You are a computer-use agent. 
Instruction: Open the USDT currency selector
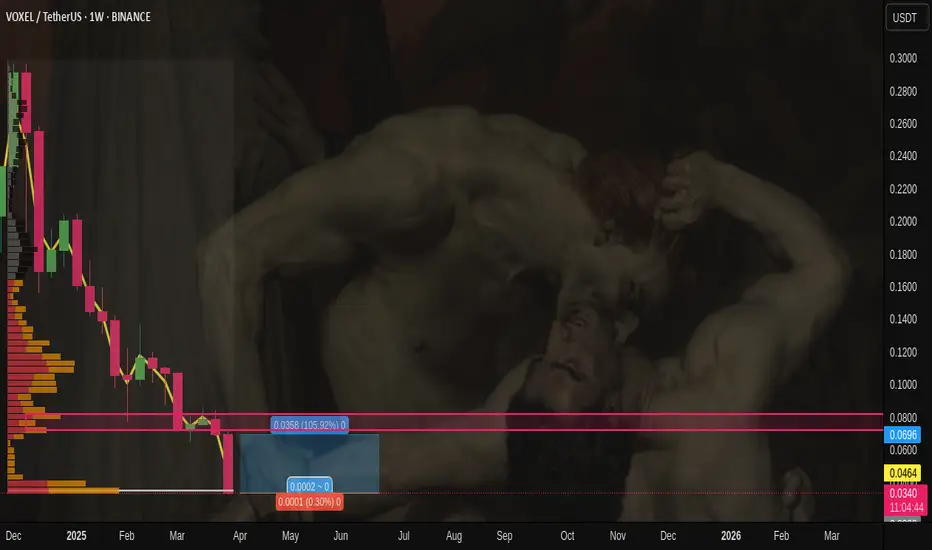click(x=905, y=18)
